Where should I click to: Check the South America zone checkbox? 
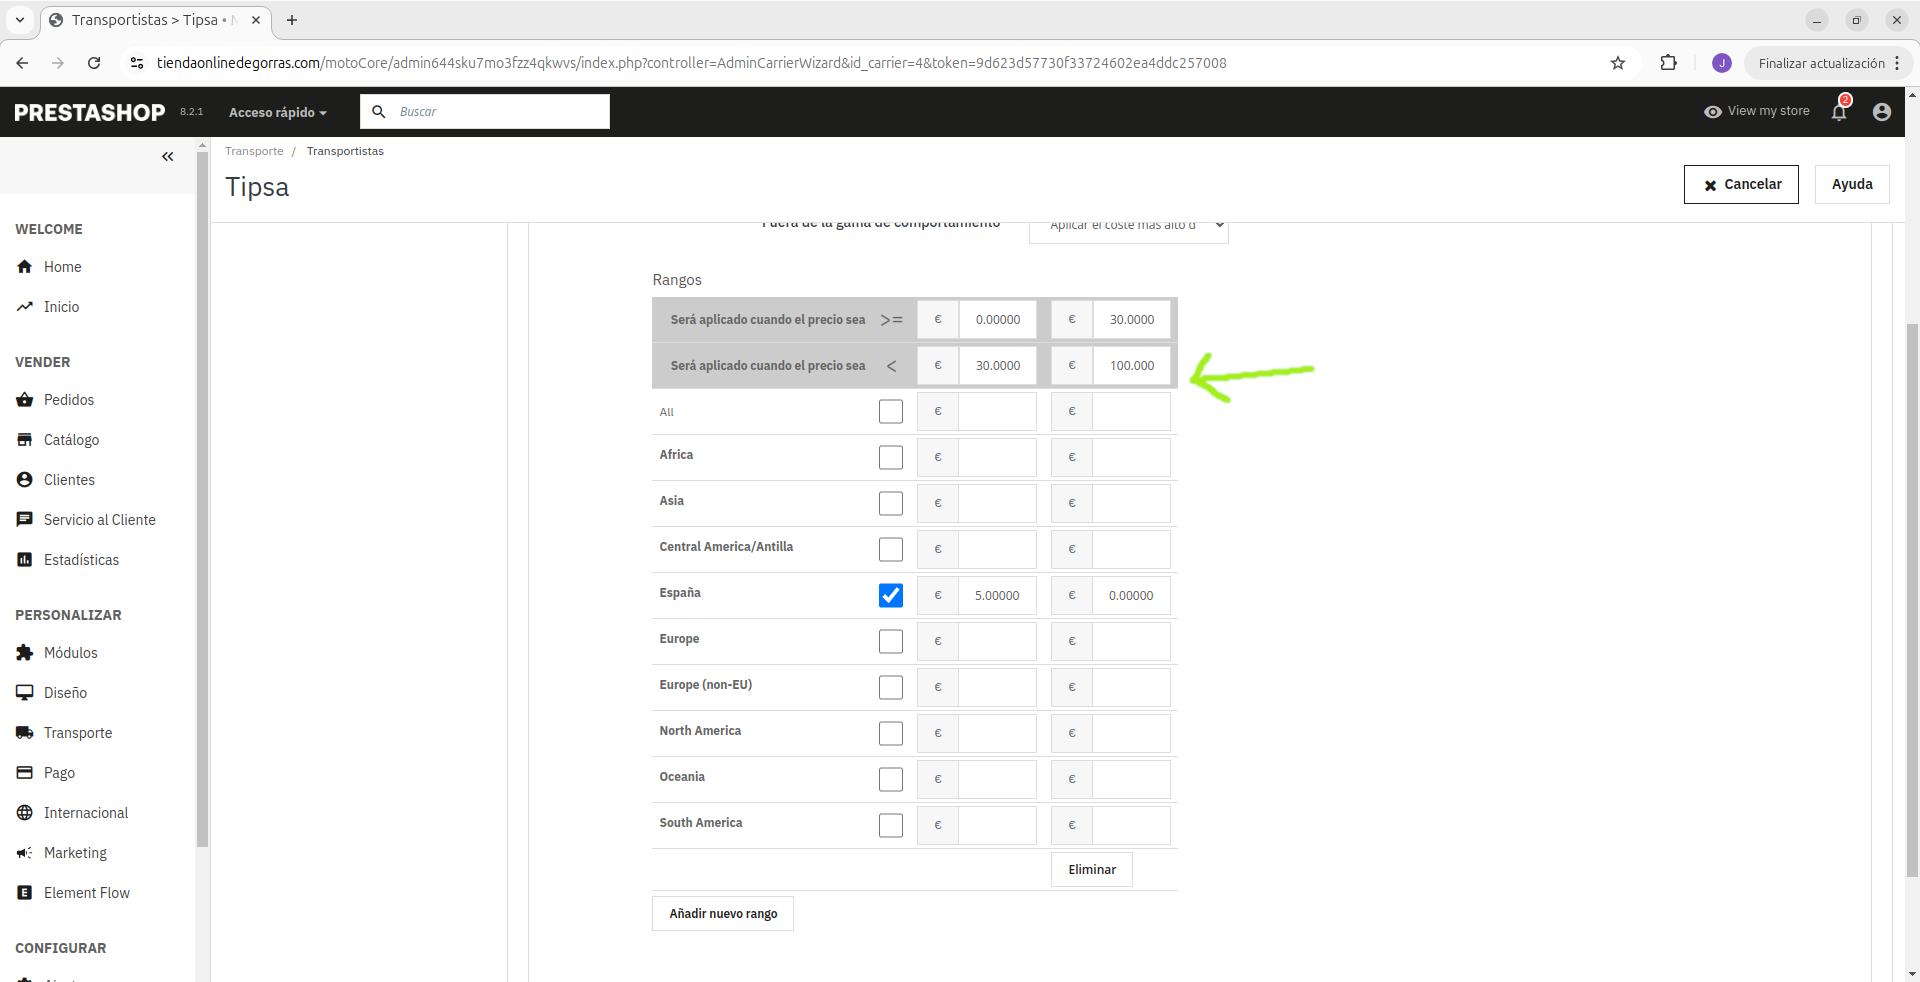click(x=891, y=826)
